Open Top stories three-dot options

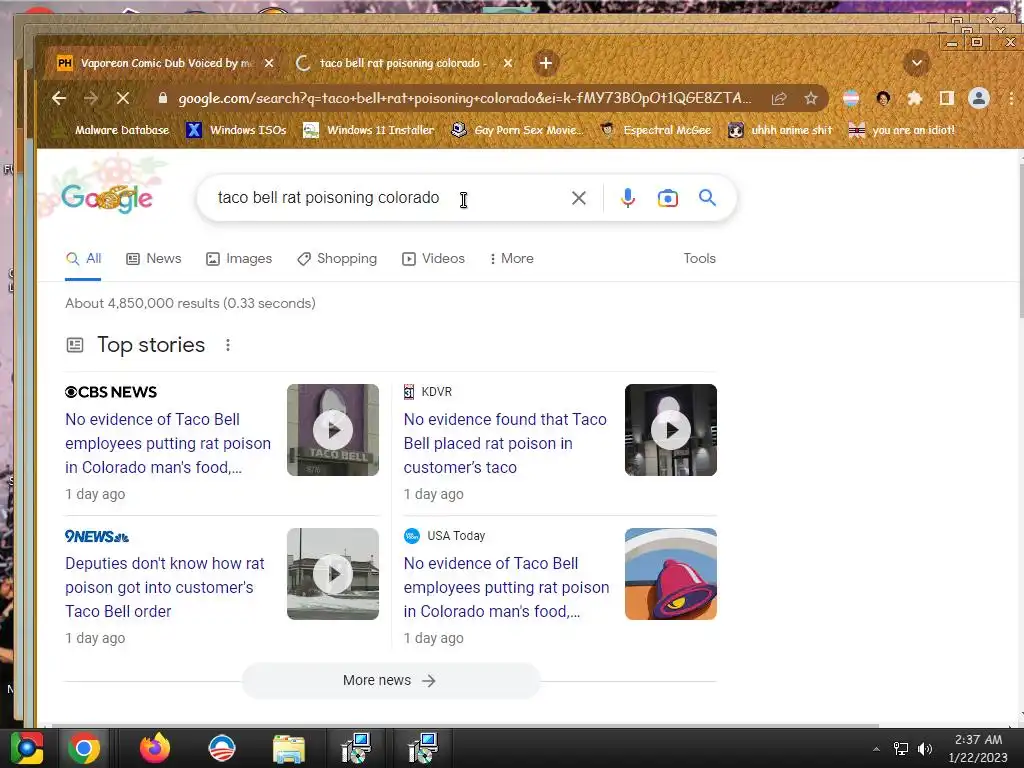pyautogui.click(x=228, y=345)
